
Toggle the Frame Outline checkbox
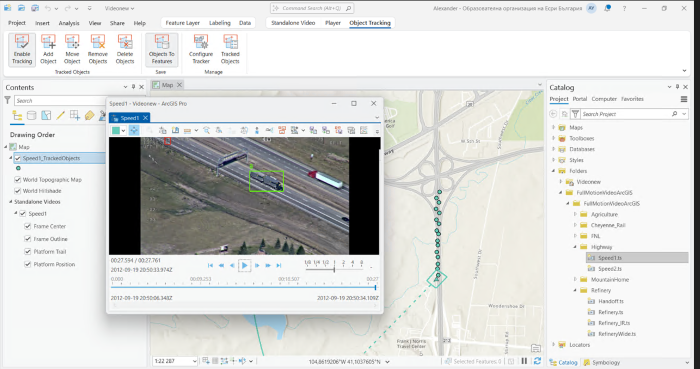28,239
